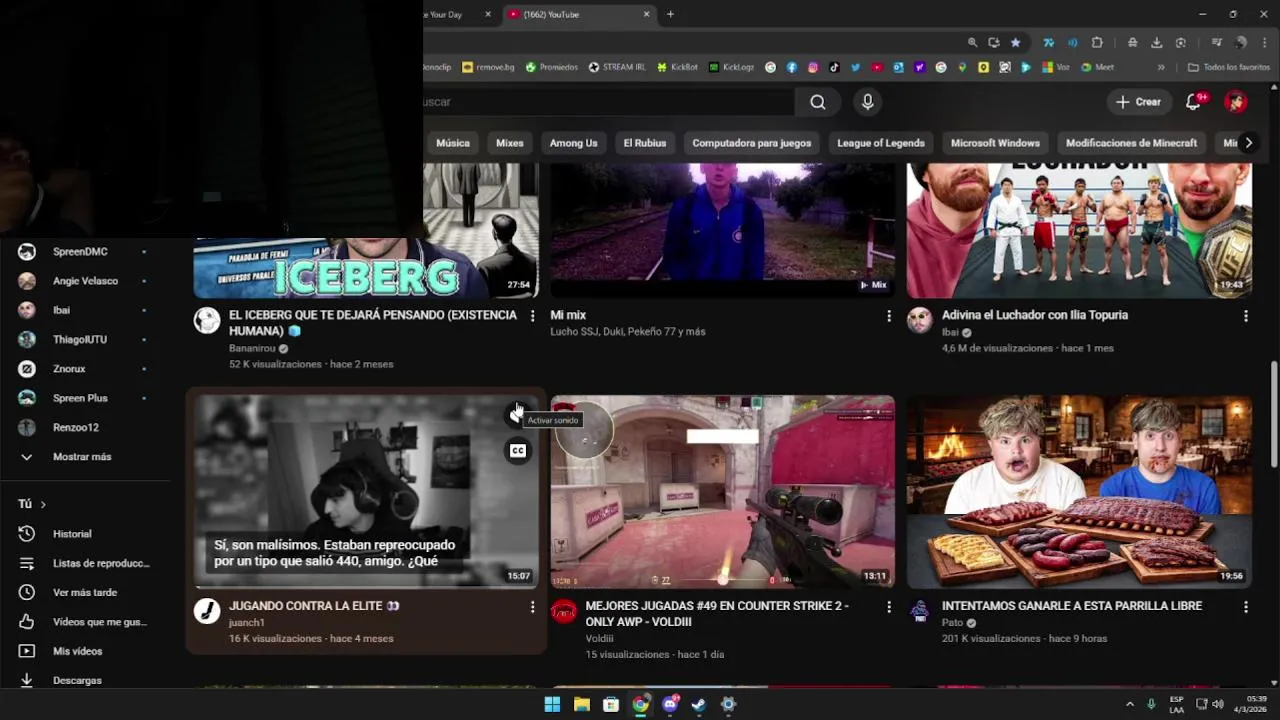Open the Mi mix playlist thumbnail
1280x720 pixels.
click(723, 231)
